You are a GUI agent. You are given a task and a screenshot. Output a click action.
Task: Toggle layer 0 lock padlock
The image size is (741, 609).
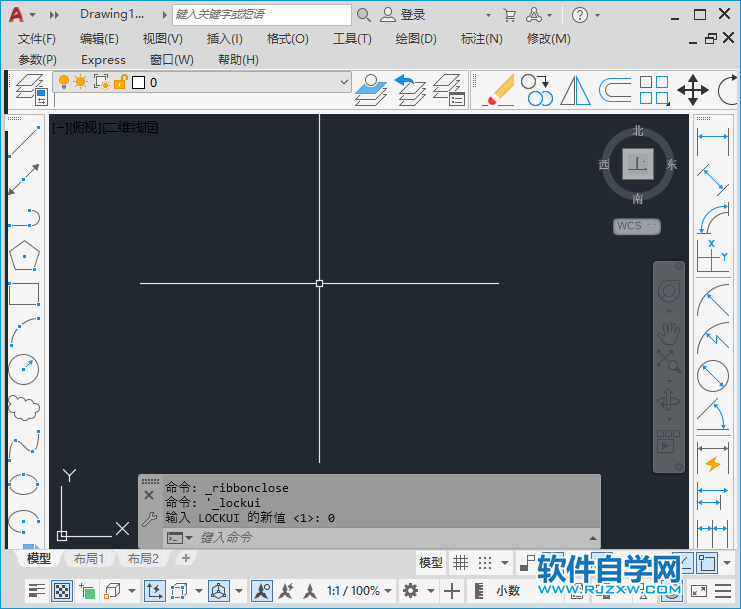coord(121,82)
